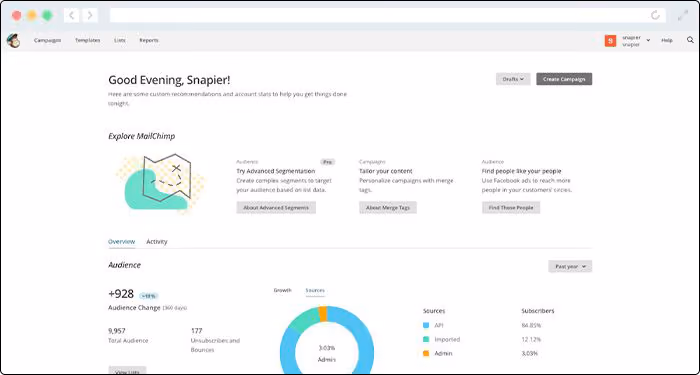Click the 84.85% API subscribers value

[x=531, y=325]
